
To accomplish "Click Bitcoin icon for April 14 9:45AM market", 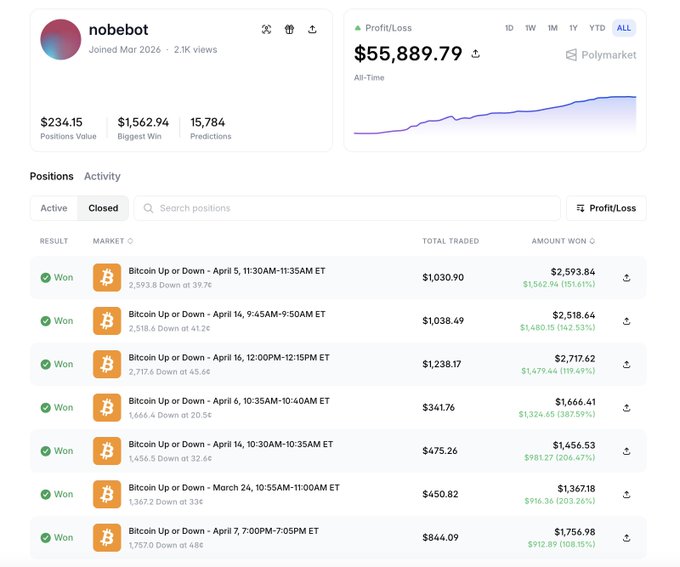I will 107,321.
